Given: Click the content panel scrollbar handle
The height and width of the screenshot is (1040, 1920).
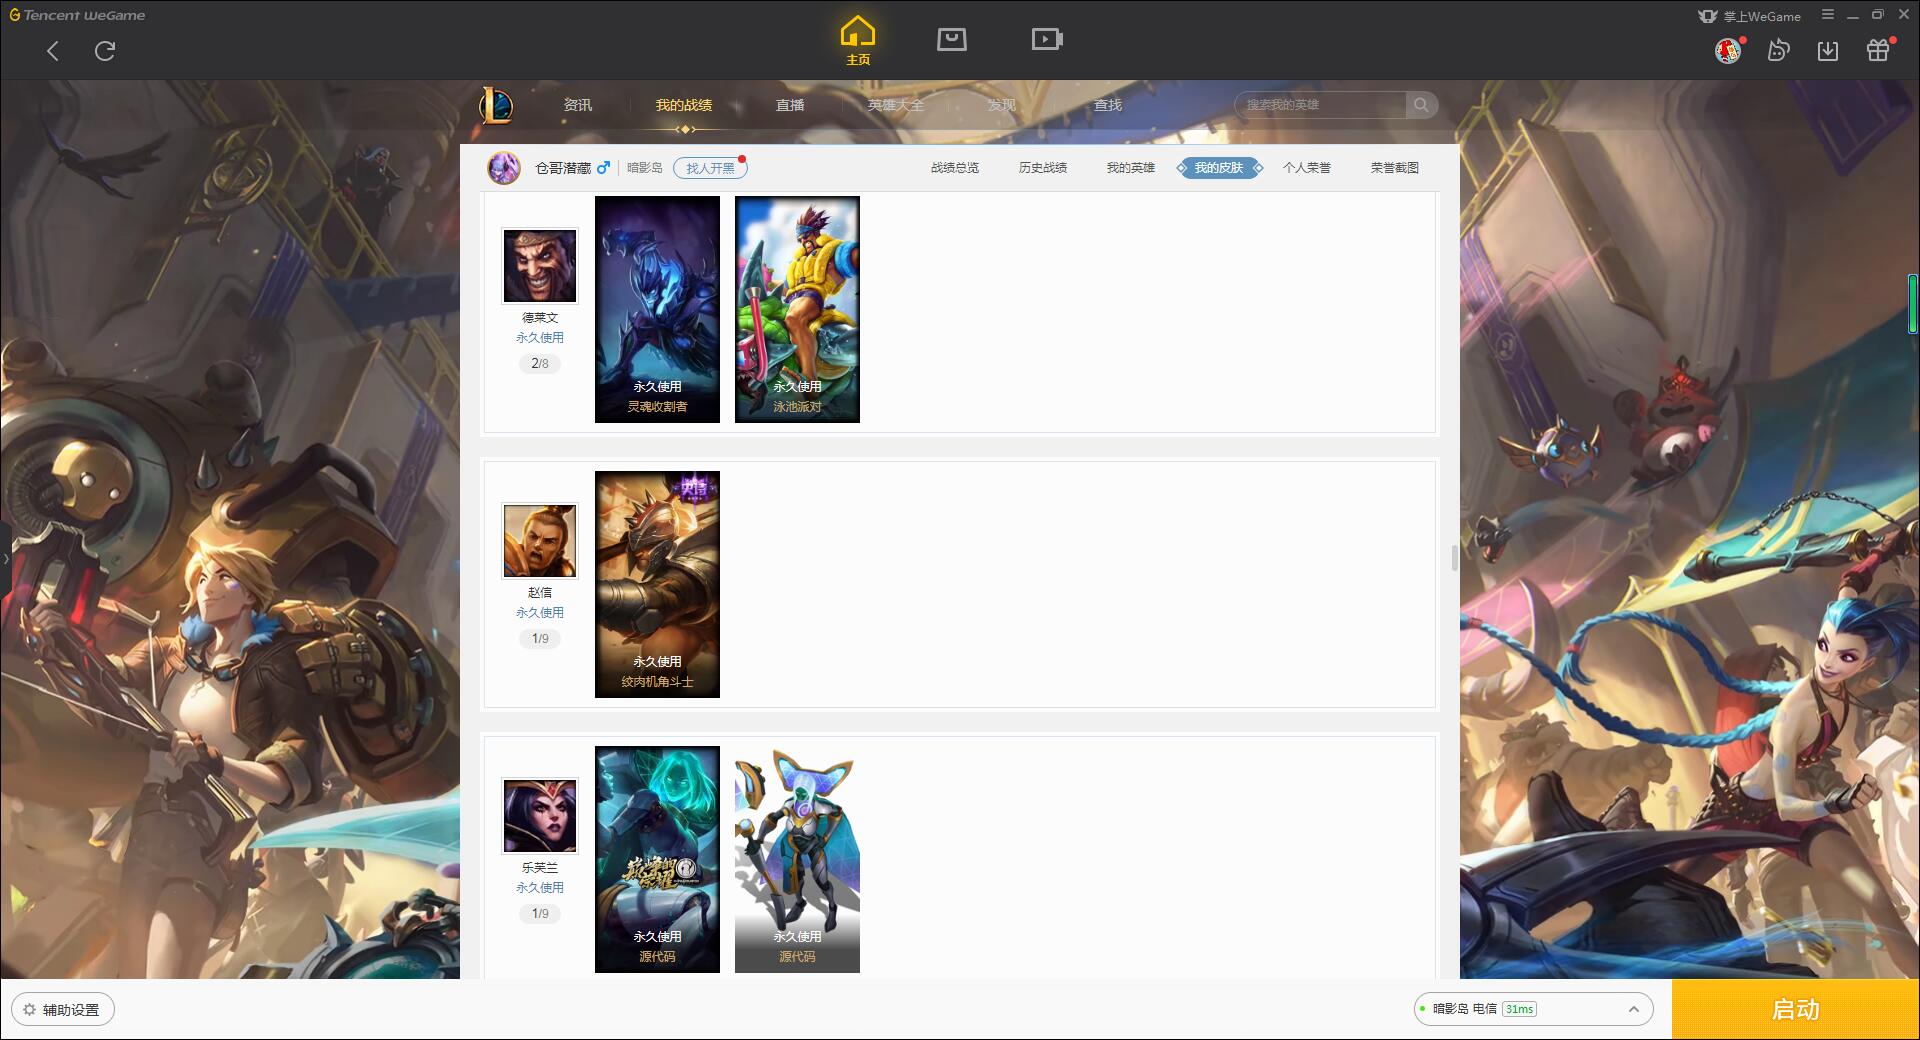Looking at the screenshot, I should (1454, 558).
